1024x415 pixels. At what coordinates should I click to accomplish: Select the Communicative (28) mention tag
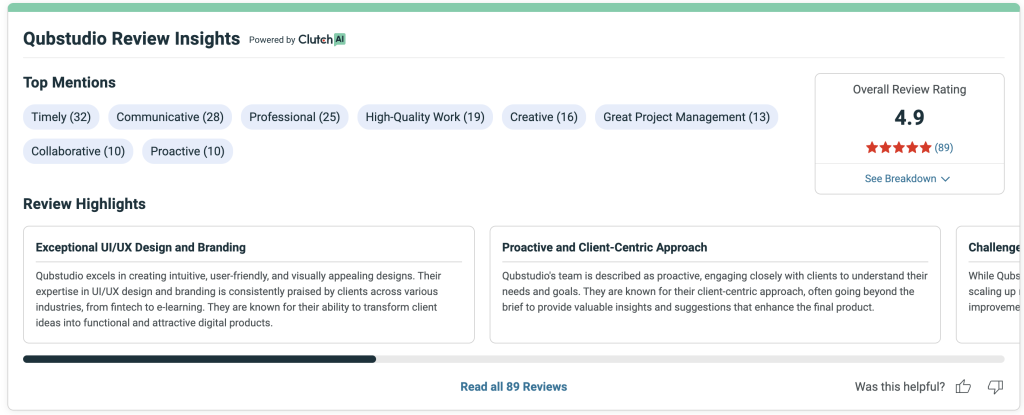[x=170, y=117]
